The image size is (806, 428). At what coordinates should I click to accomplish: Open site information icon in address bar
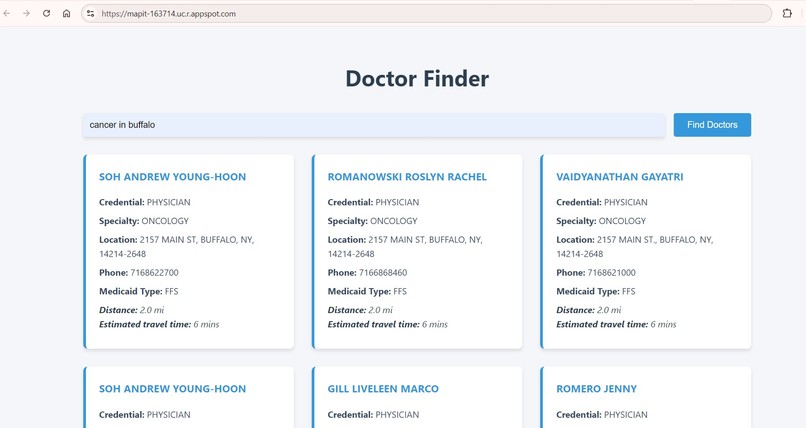point(90,14)
